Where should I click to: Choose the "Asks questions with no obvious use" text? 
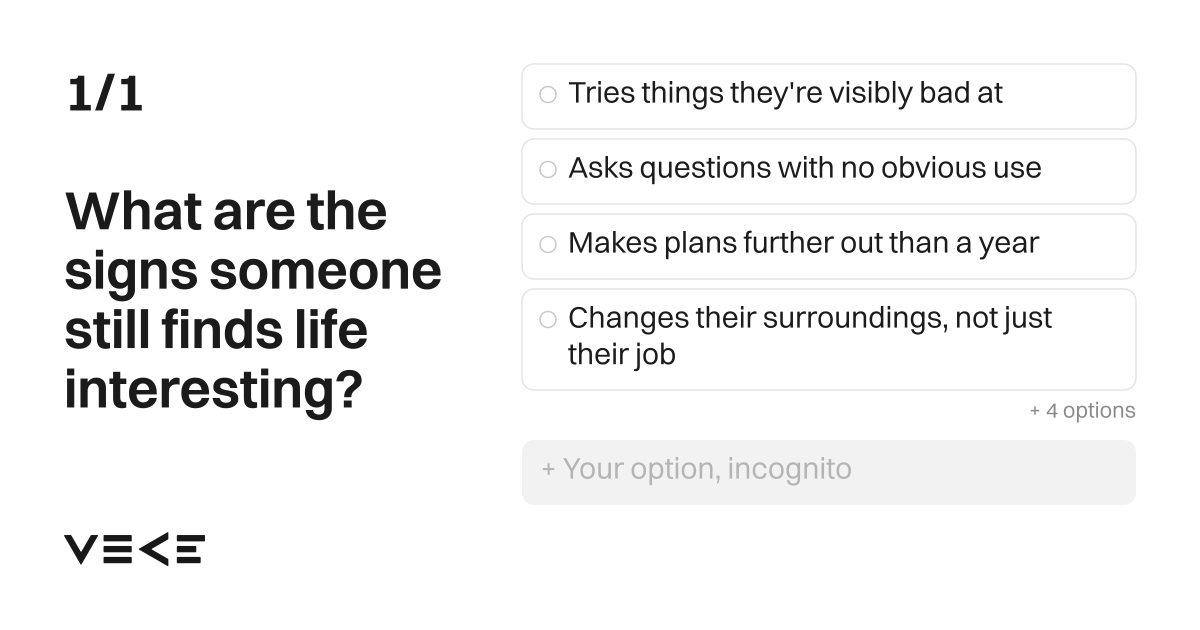805,168
